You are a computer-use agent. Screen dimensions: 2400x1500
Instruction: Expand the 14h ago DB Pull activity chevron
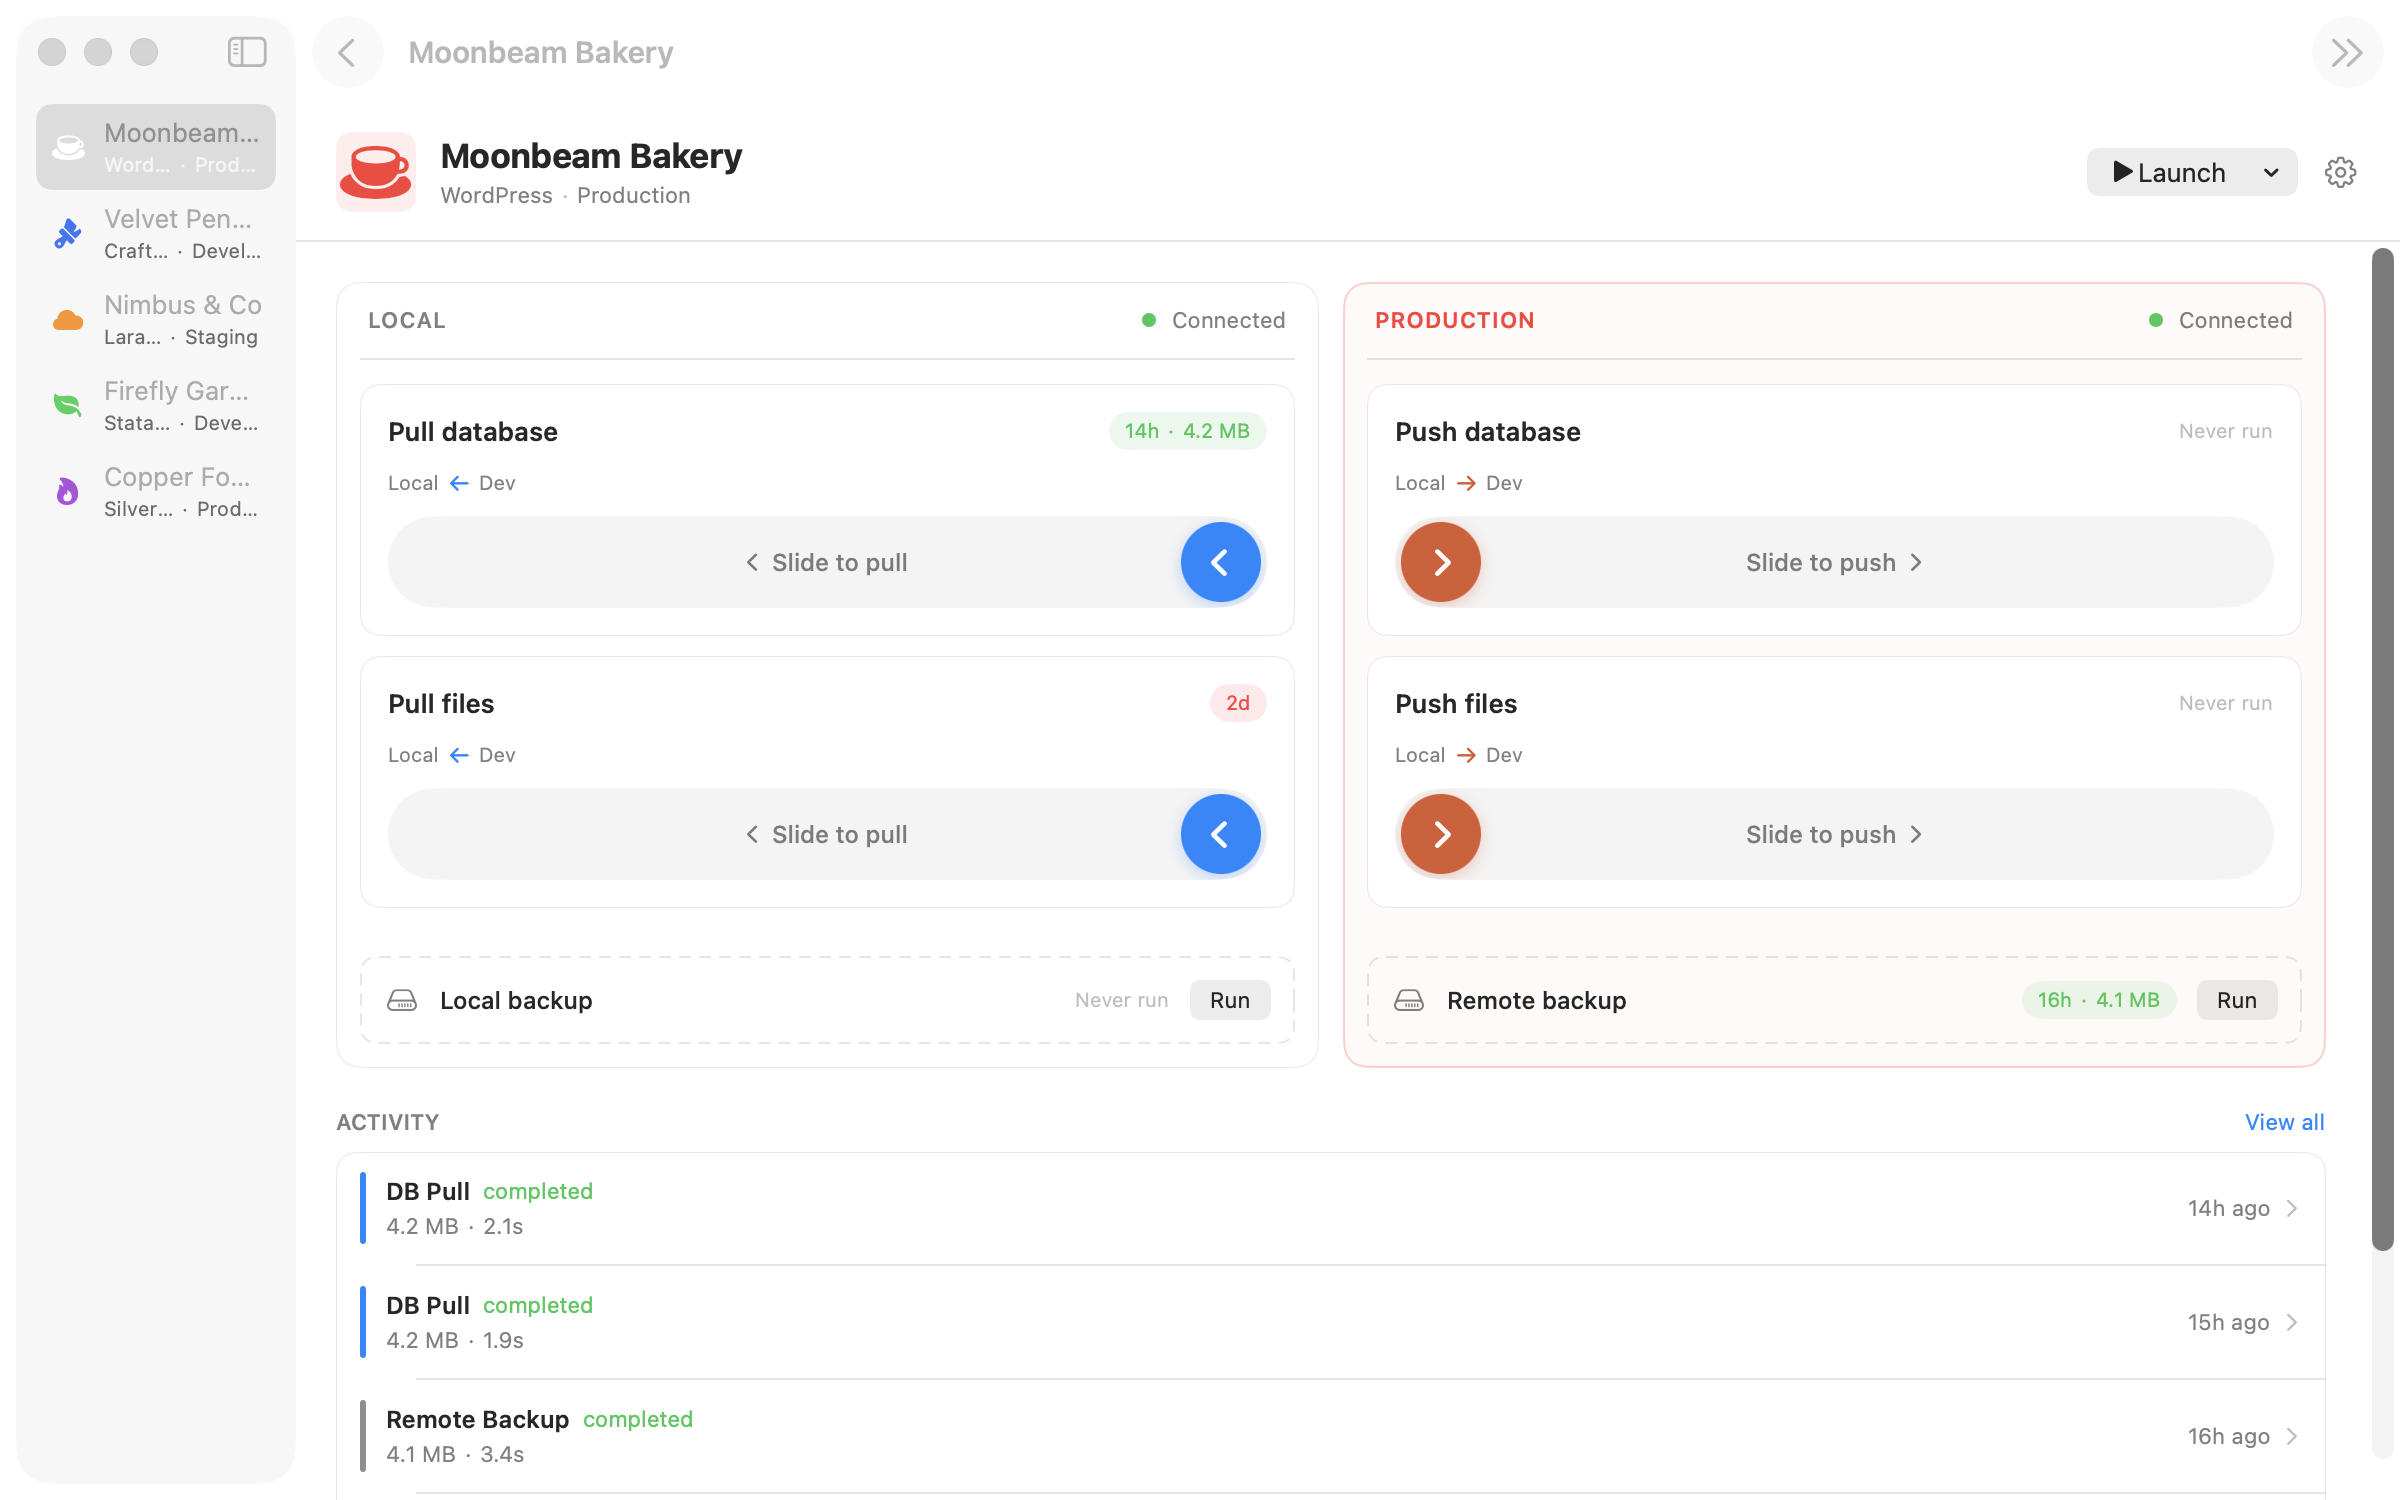2293,1208
